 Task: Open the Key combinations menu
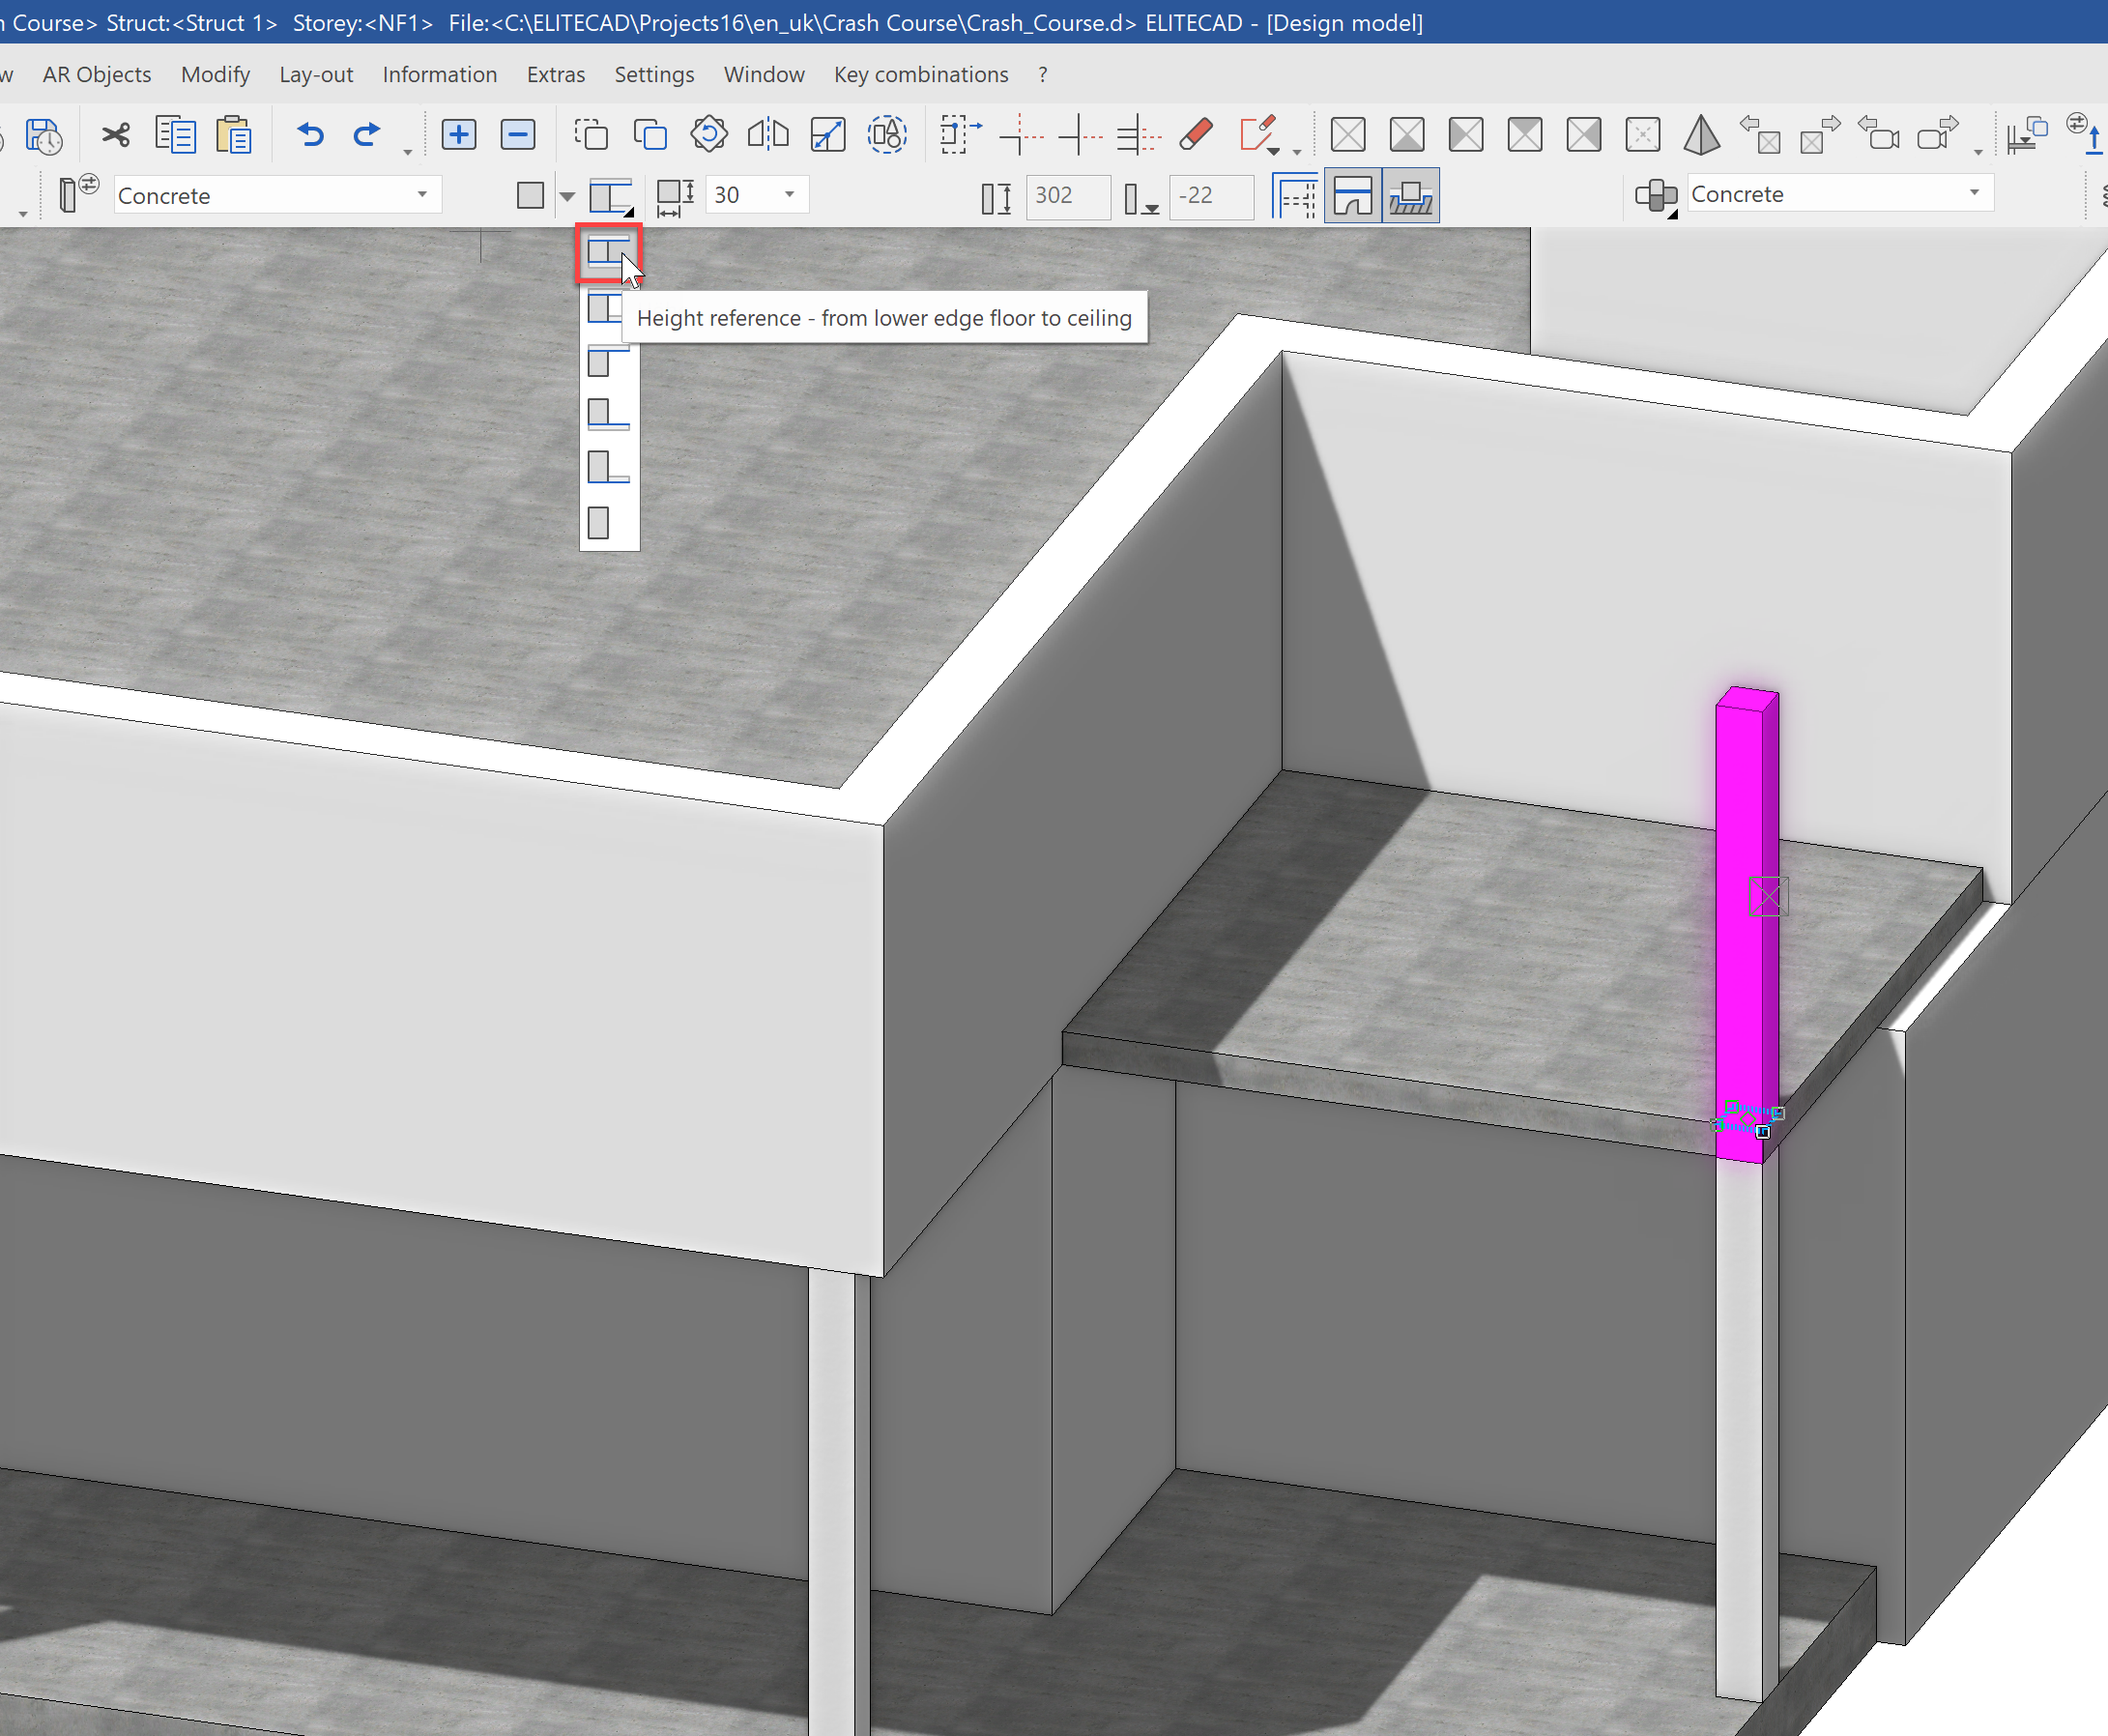(921, 75)
